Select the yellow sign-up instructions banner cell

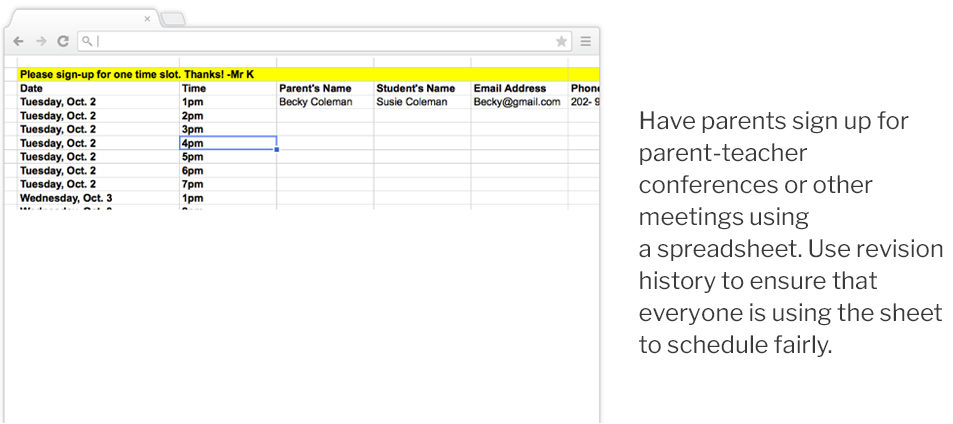click(x=300, y=74)
